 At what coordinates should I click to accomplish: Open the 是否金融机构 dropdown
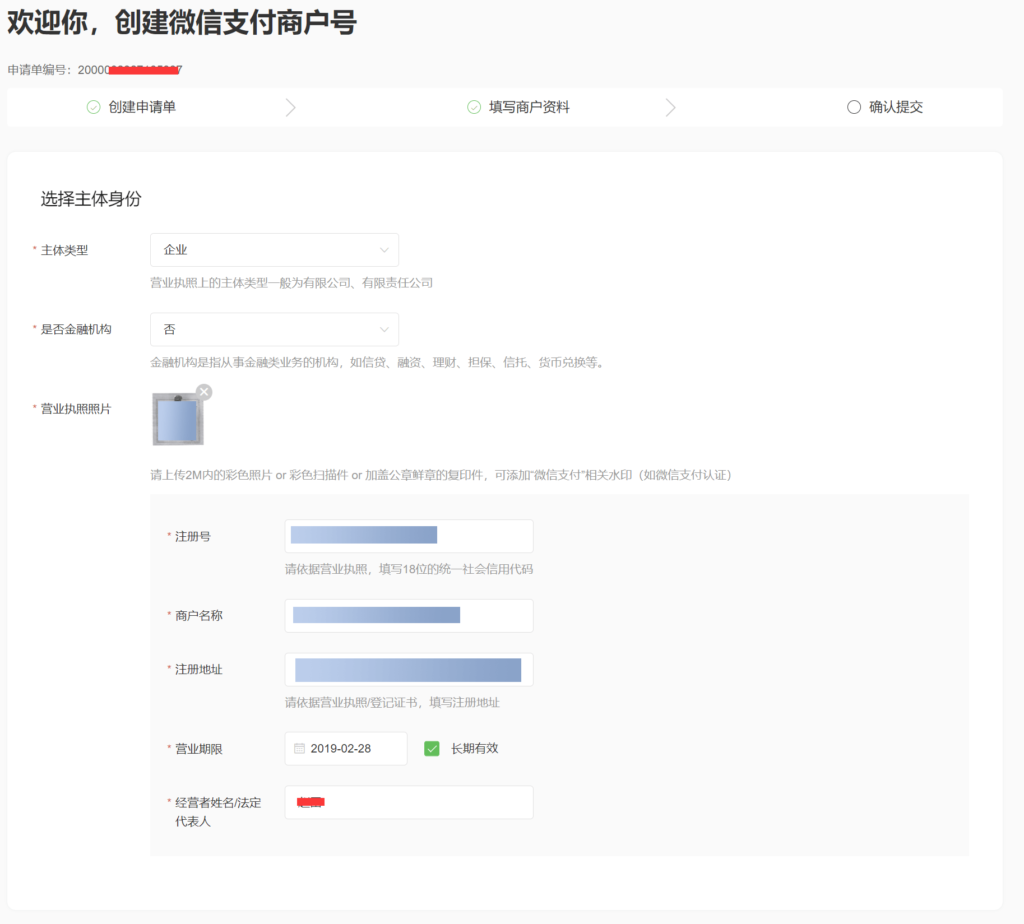pyautogui.click(x=273, y=329)
